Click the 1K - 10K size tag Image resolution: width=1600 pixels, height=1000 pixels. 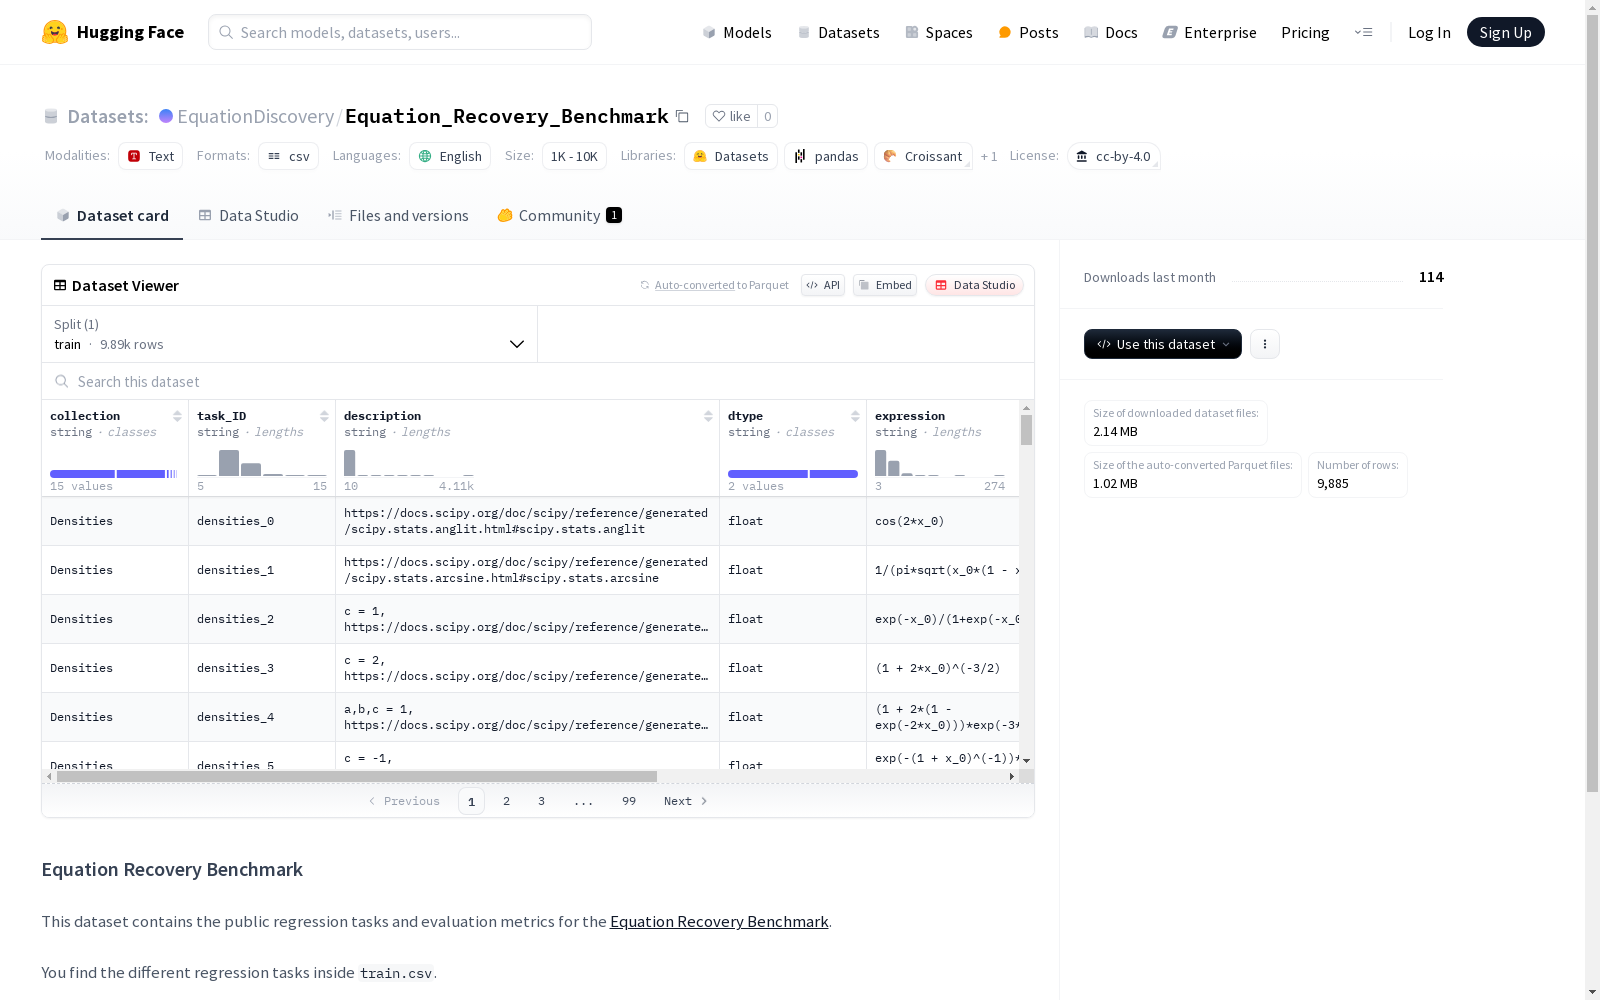coord(574,156)
